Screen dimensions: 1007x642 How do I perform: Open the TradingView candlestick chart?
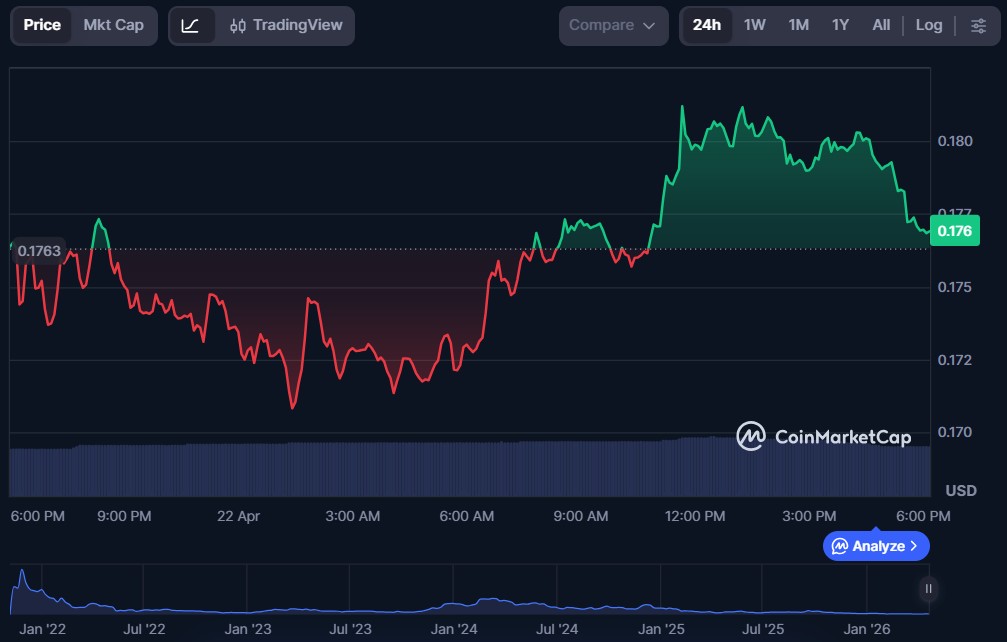tap(286, 26)
